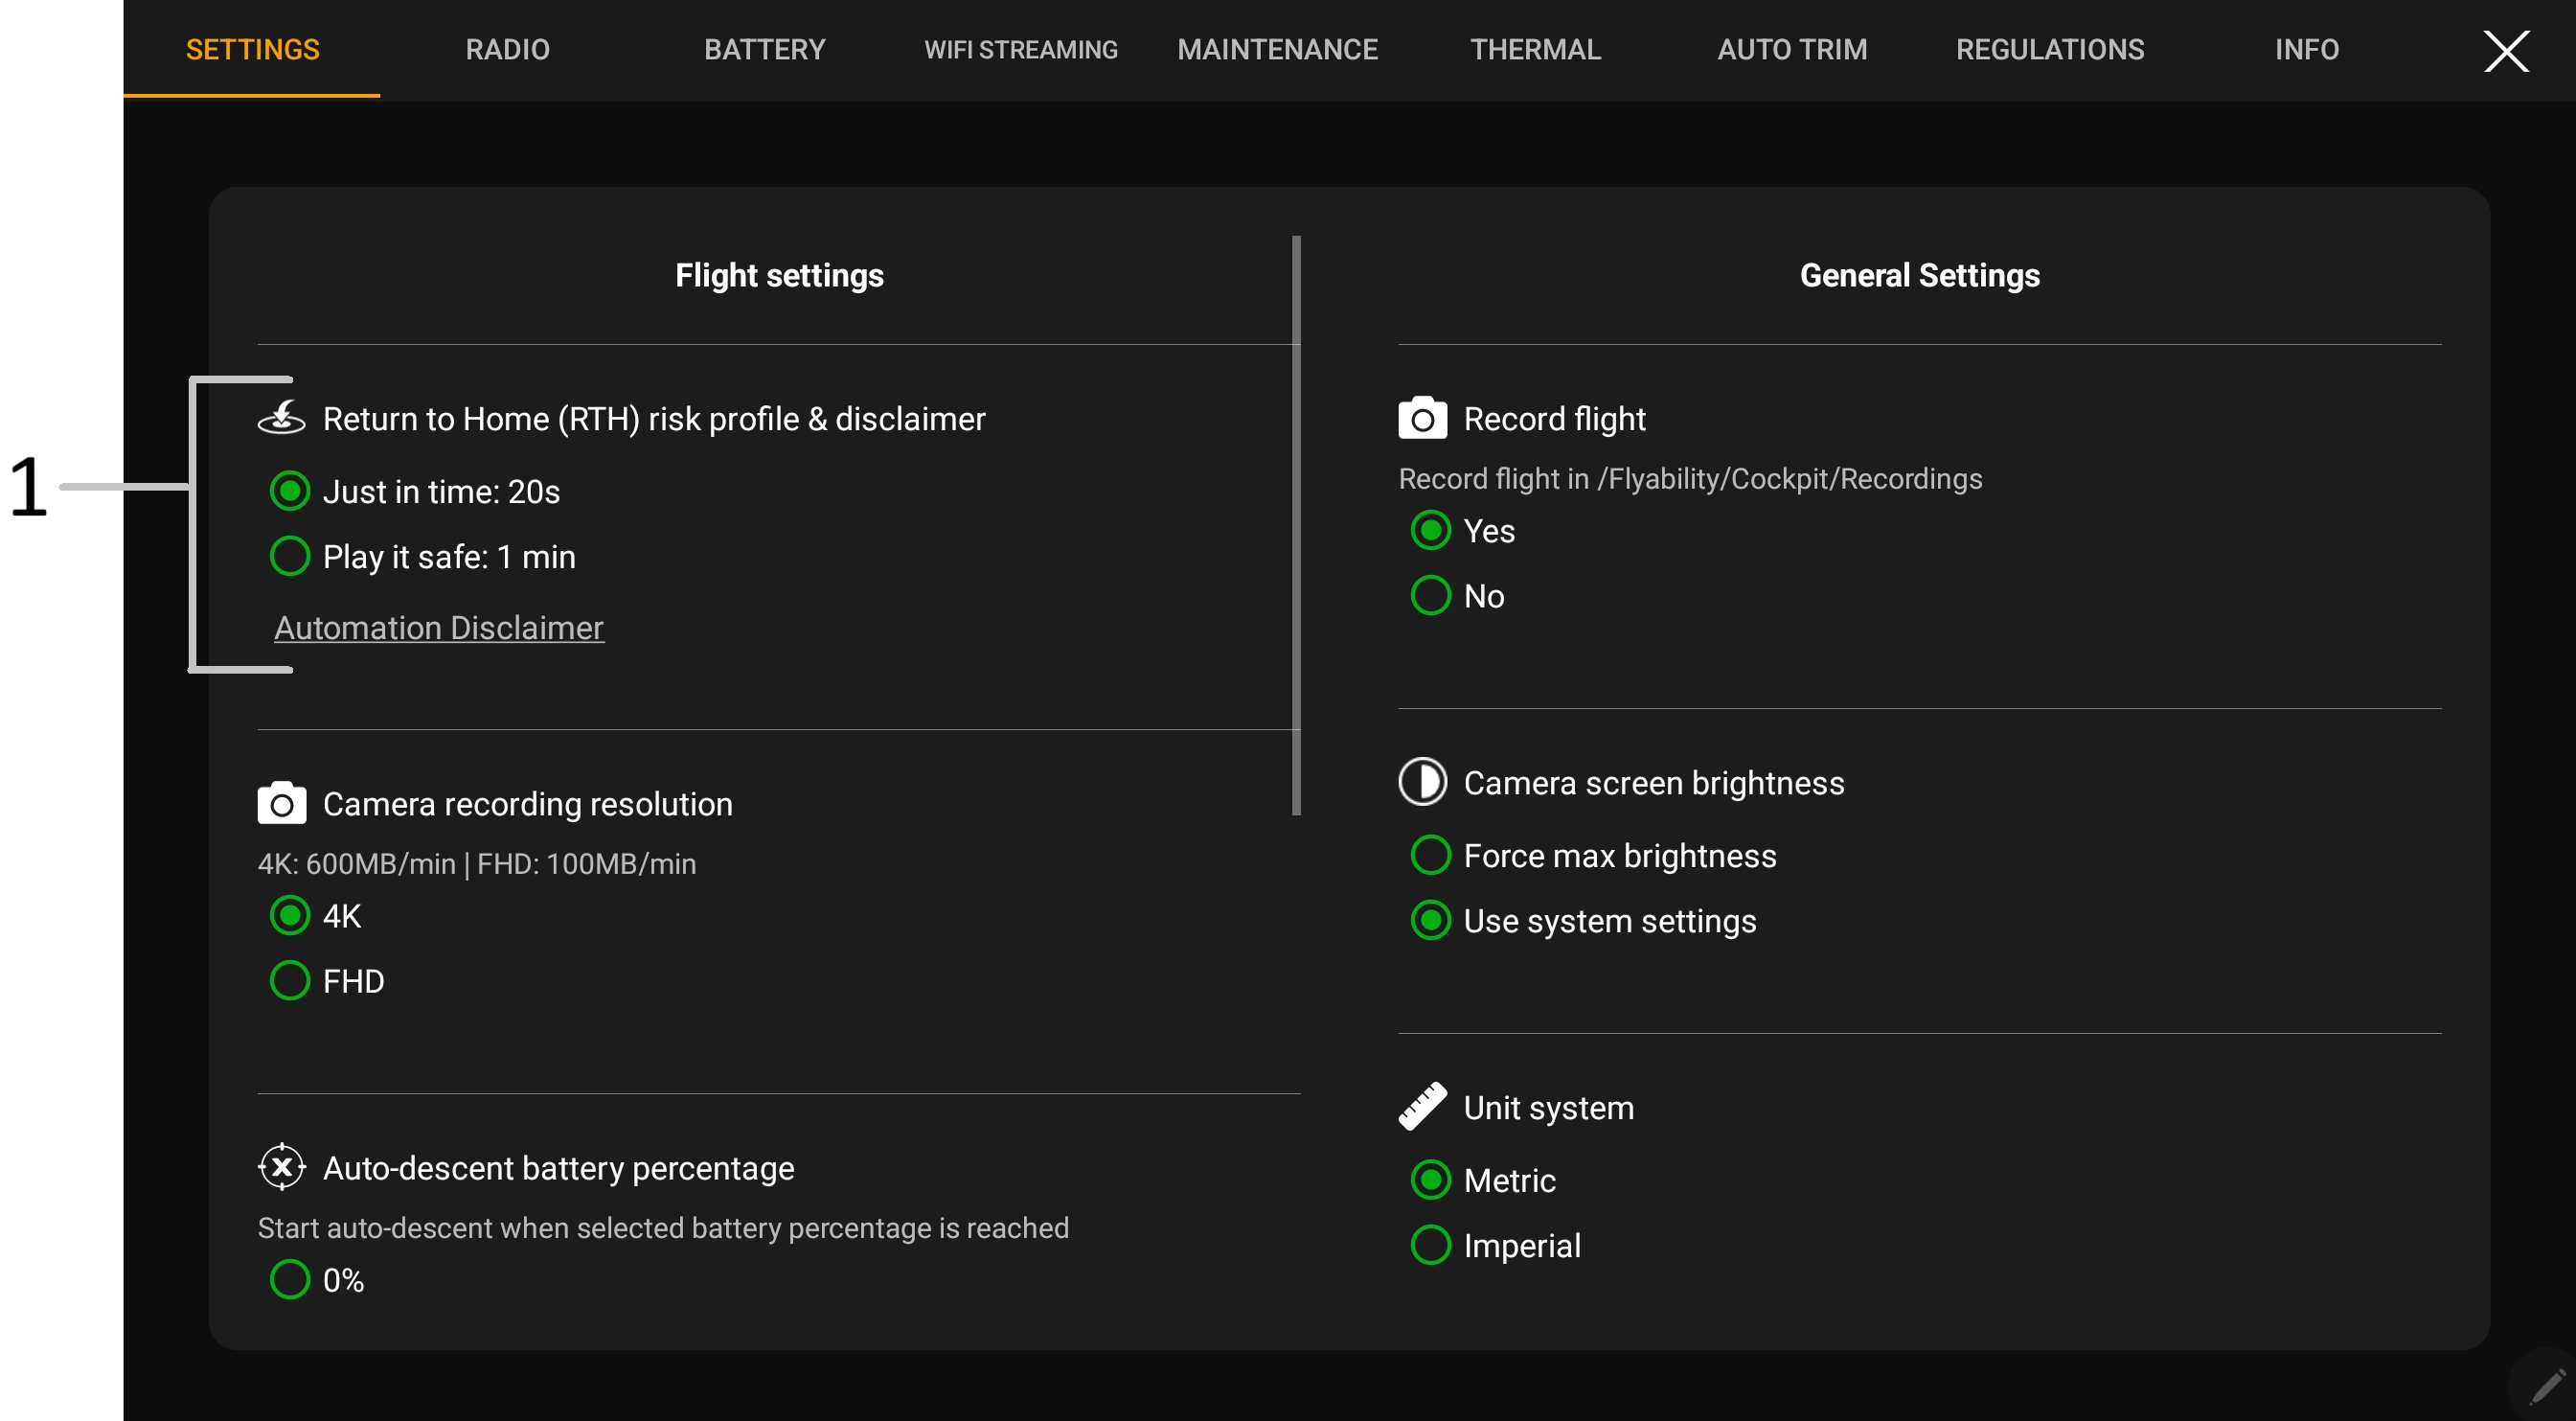Click the Auto-descent battery crosshair icon
Viewport: 2576px width, 1421px height.
281,1167
